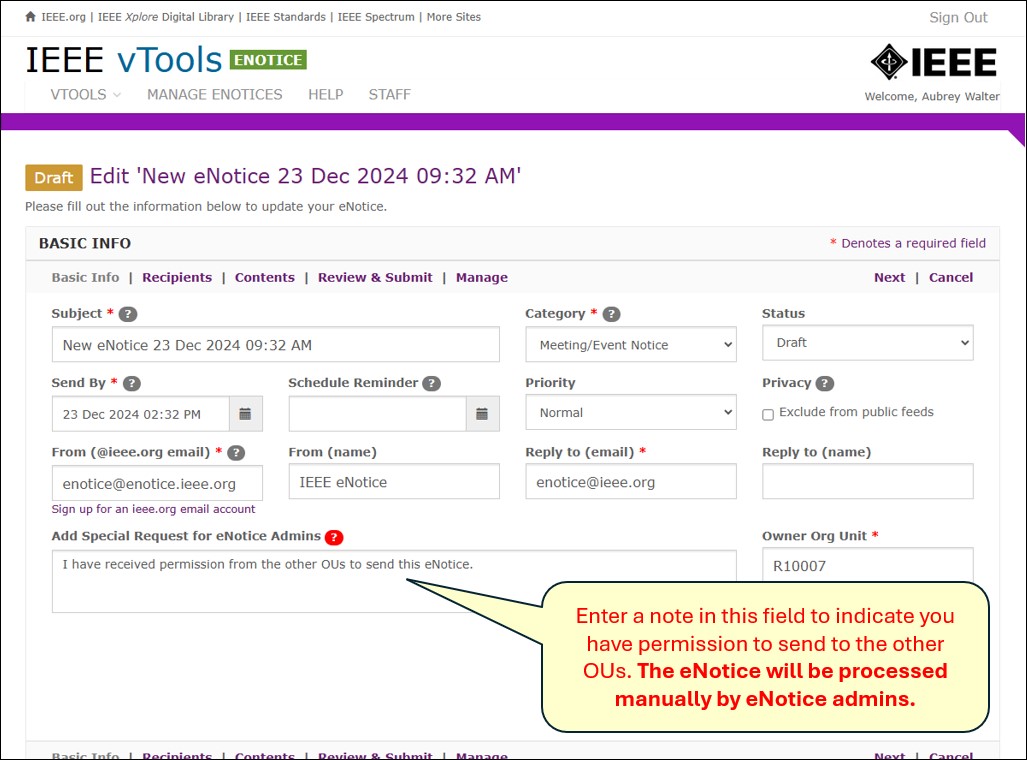Click Sign up for an ieee.org email account

[x=153, y=509]
